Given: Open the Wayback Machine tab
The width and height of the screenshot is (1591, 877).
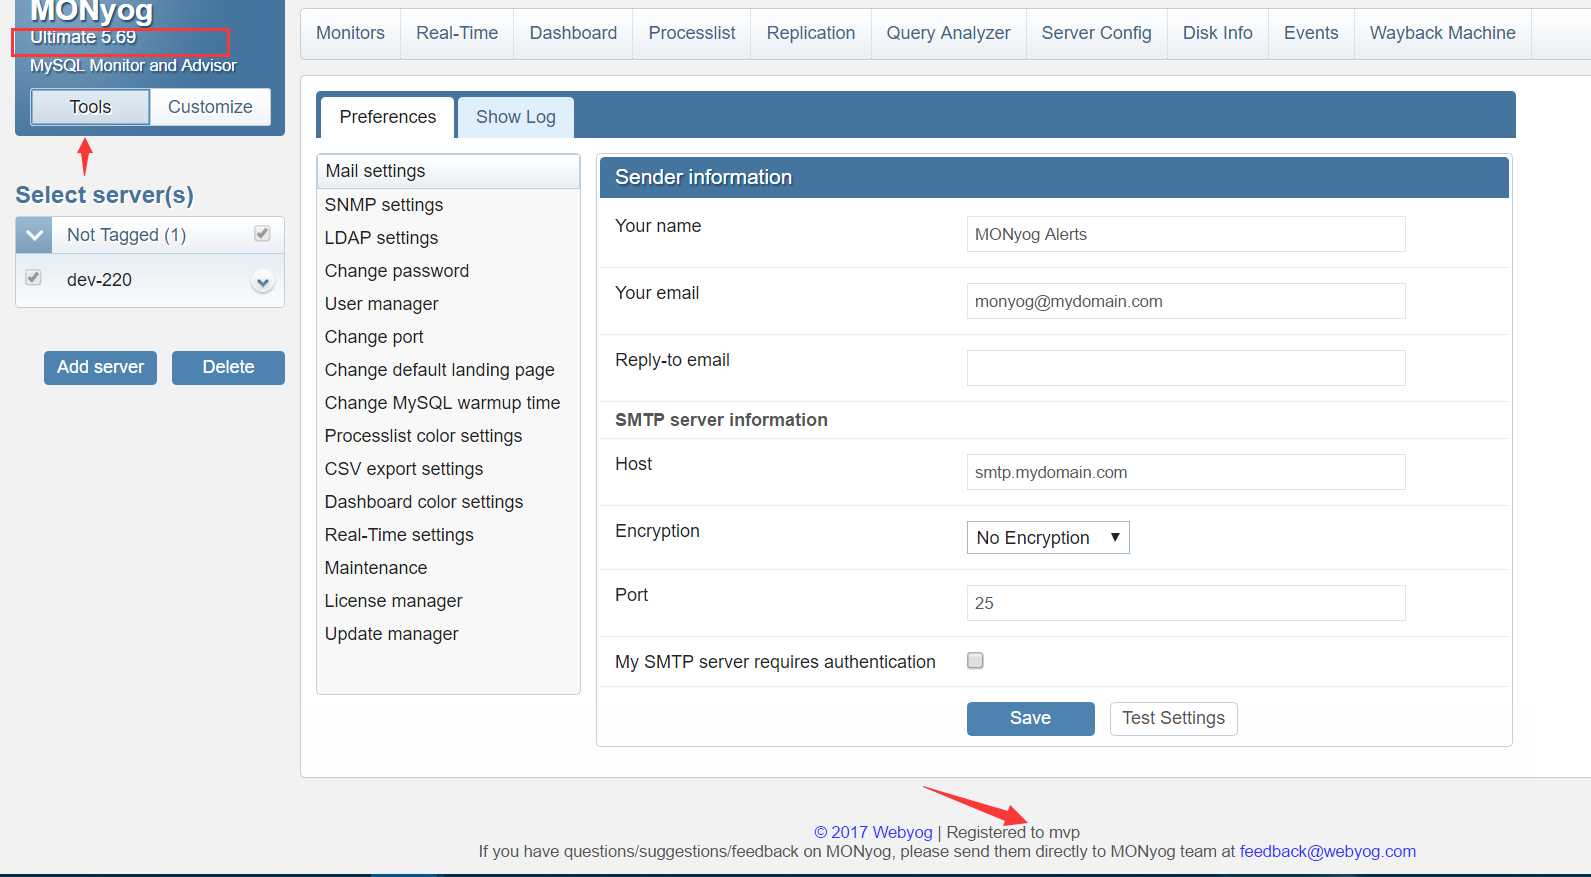Looking at the screenshot, I should [x=1442, y=33].
